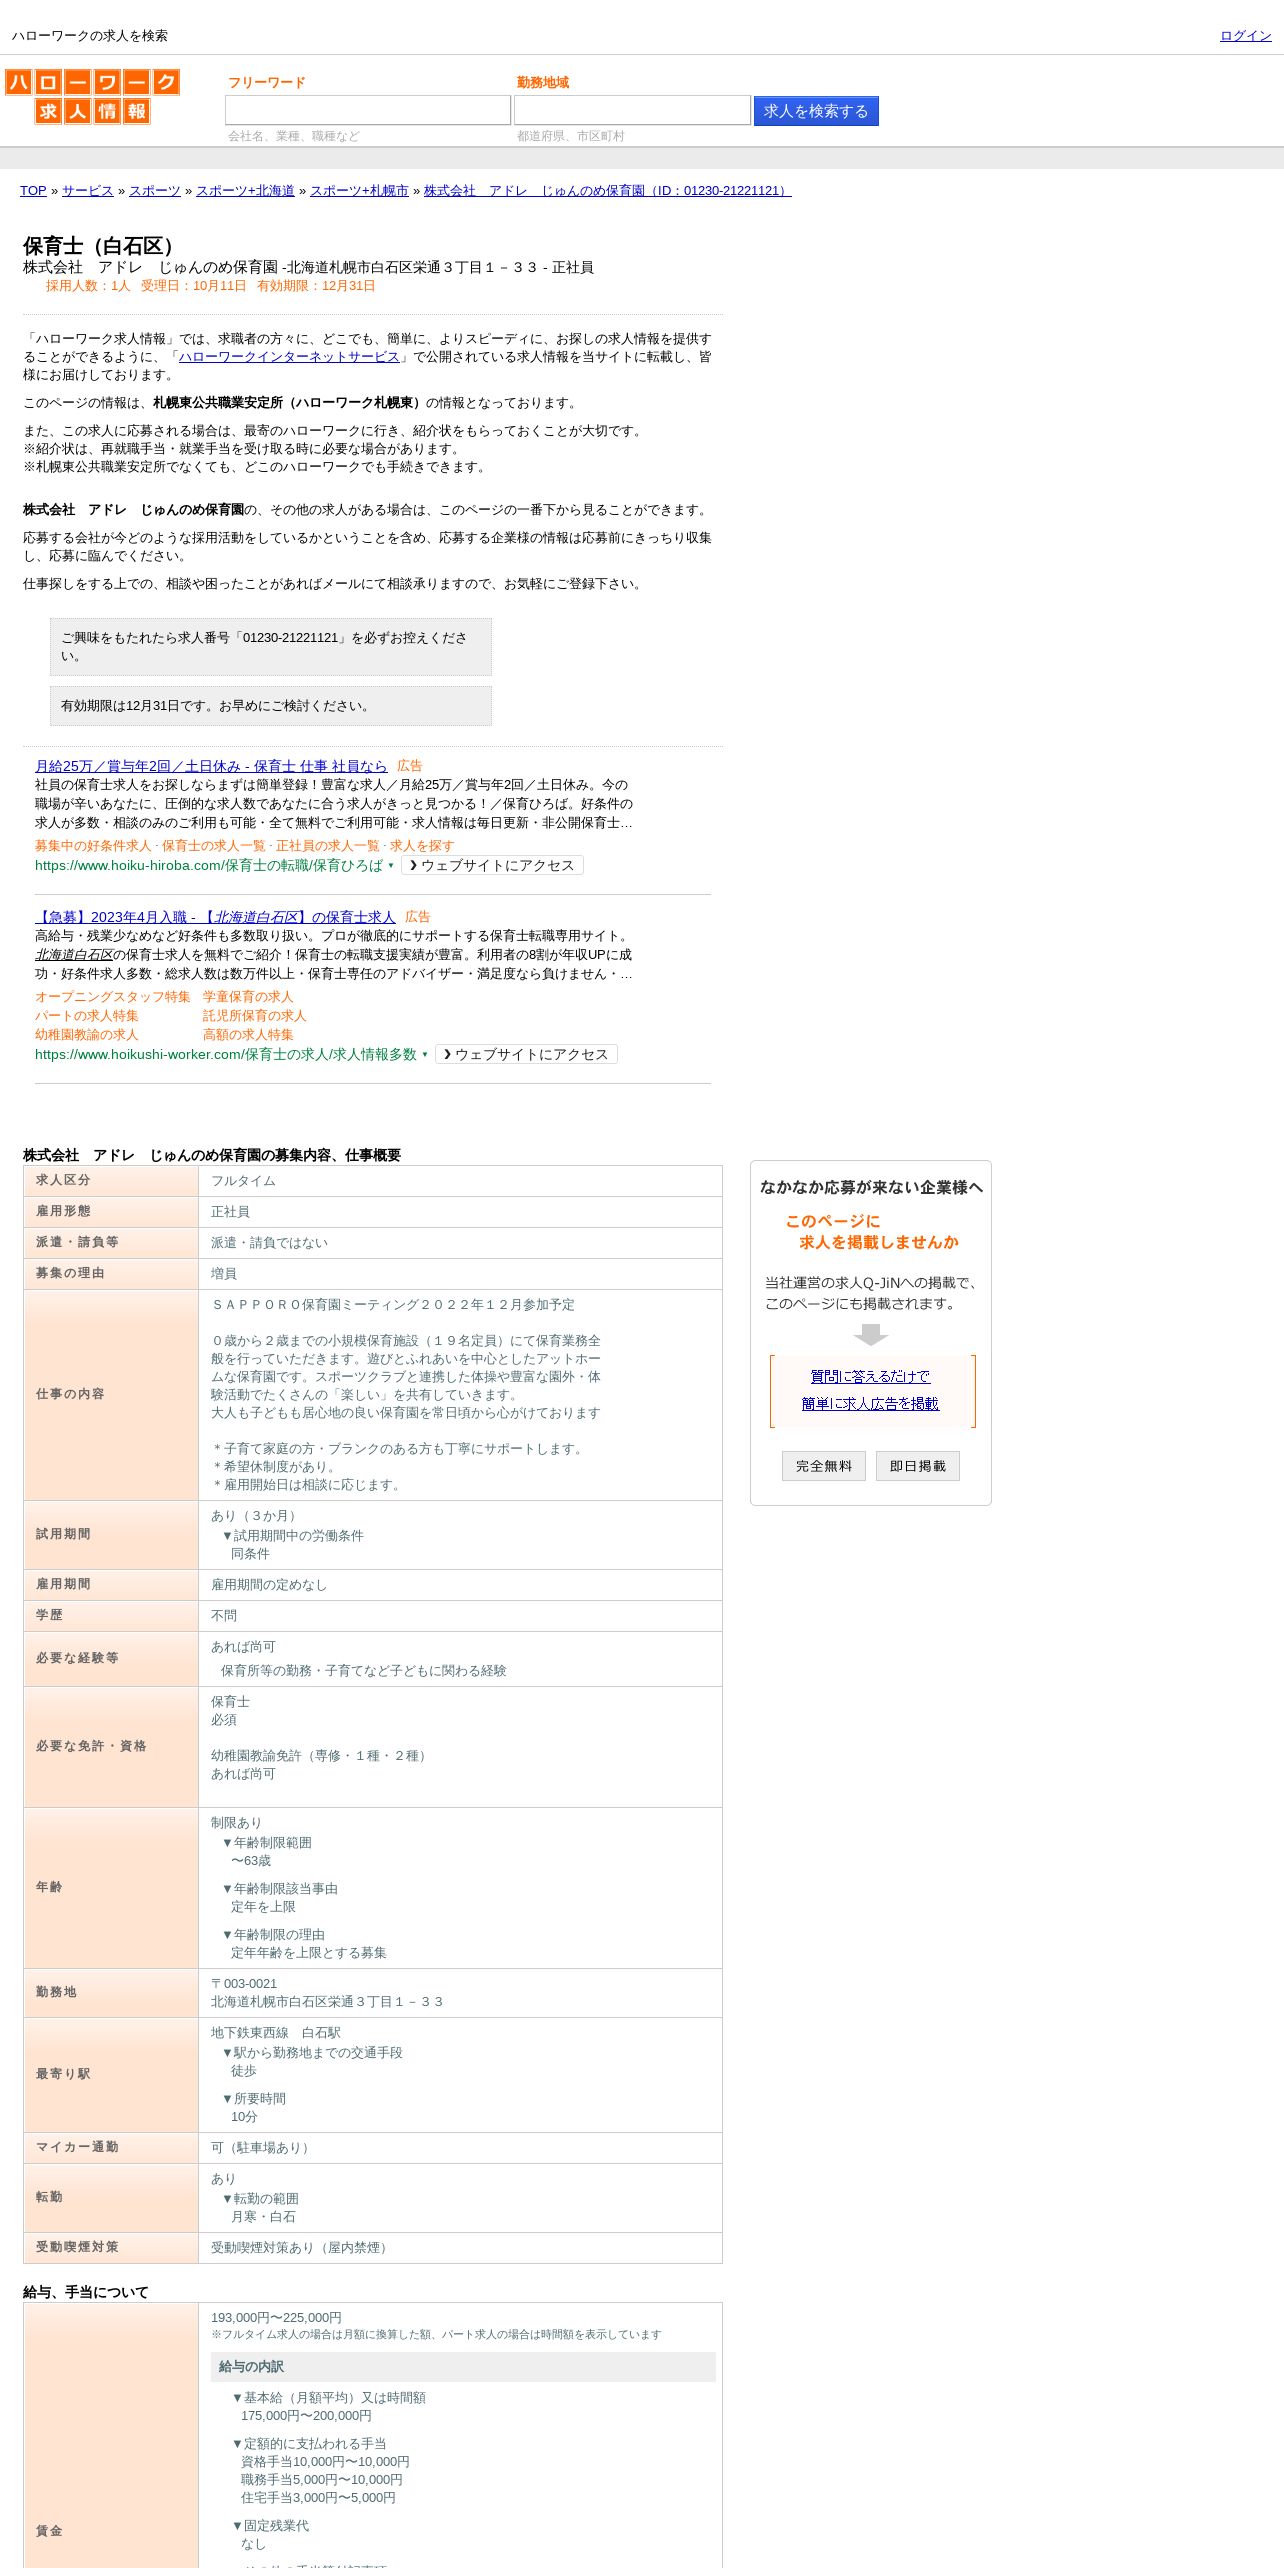Go to TOP breadcrumb link
This screenshot has width=1284, height=2568.
(x=33, y=191)
